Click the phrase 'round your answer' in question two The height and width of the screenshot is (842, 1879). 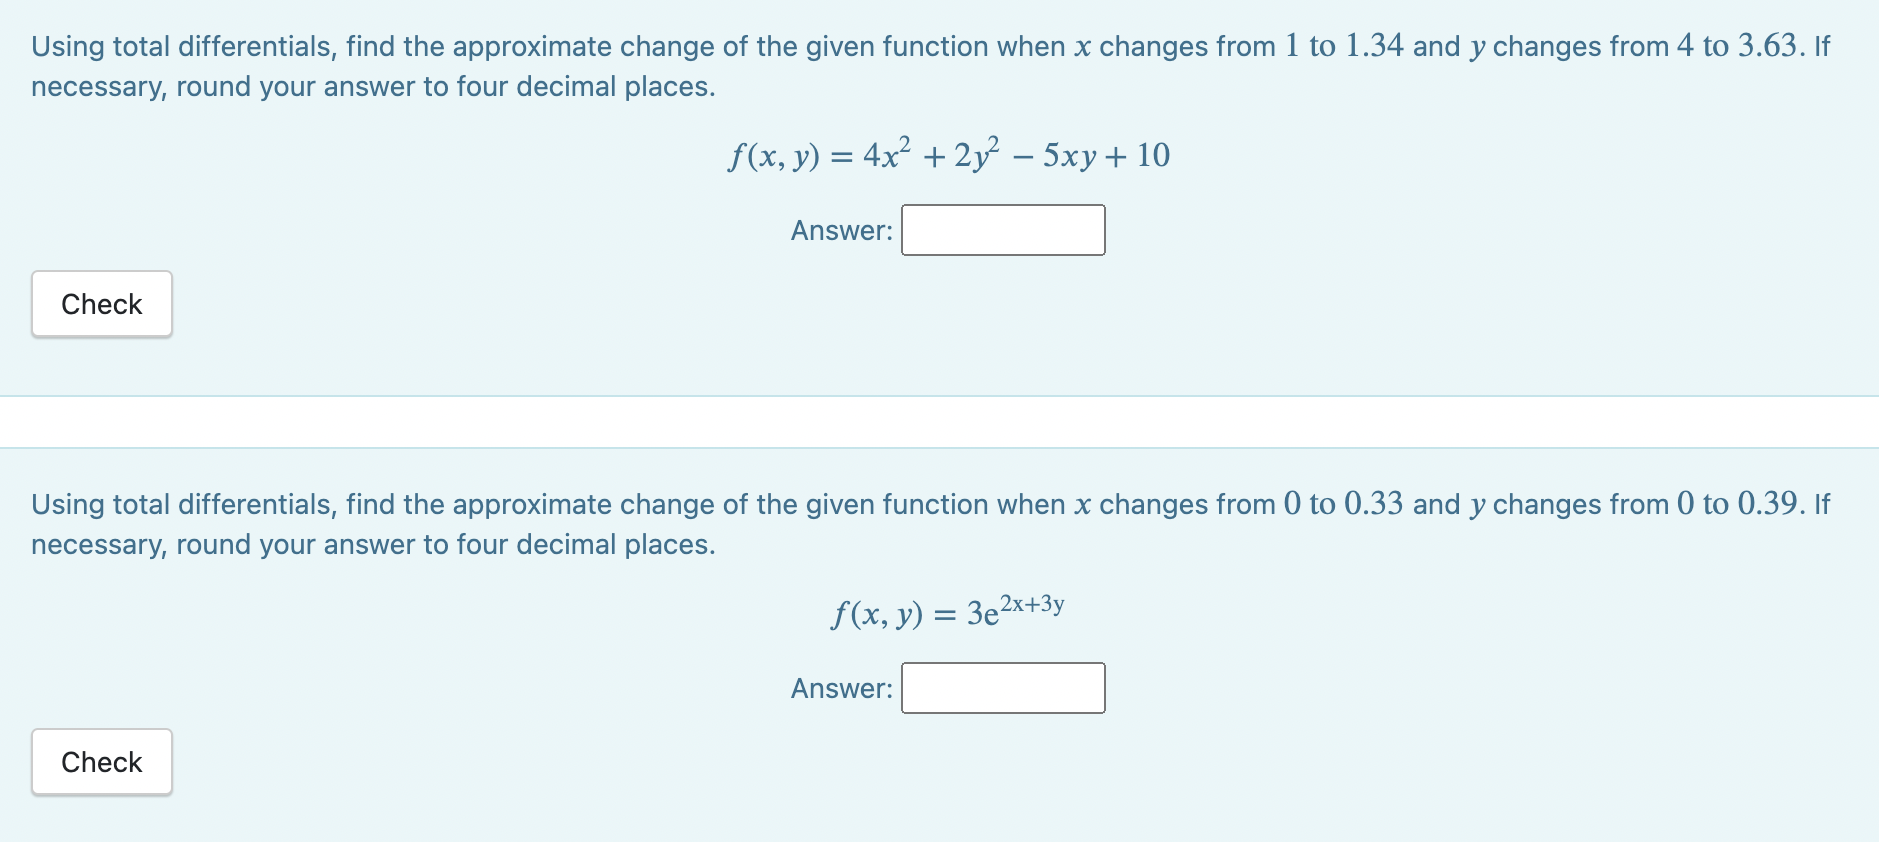point(302,544)
